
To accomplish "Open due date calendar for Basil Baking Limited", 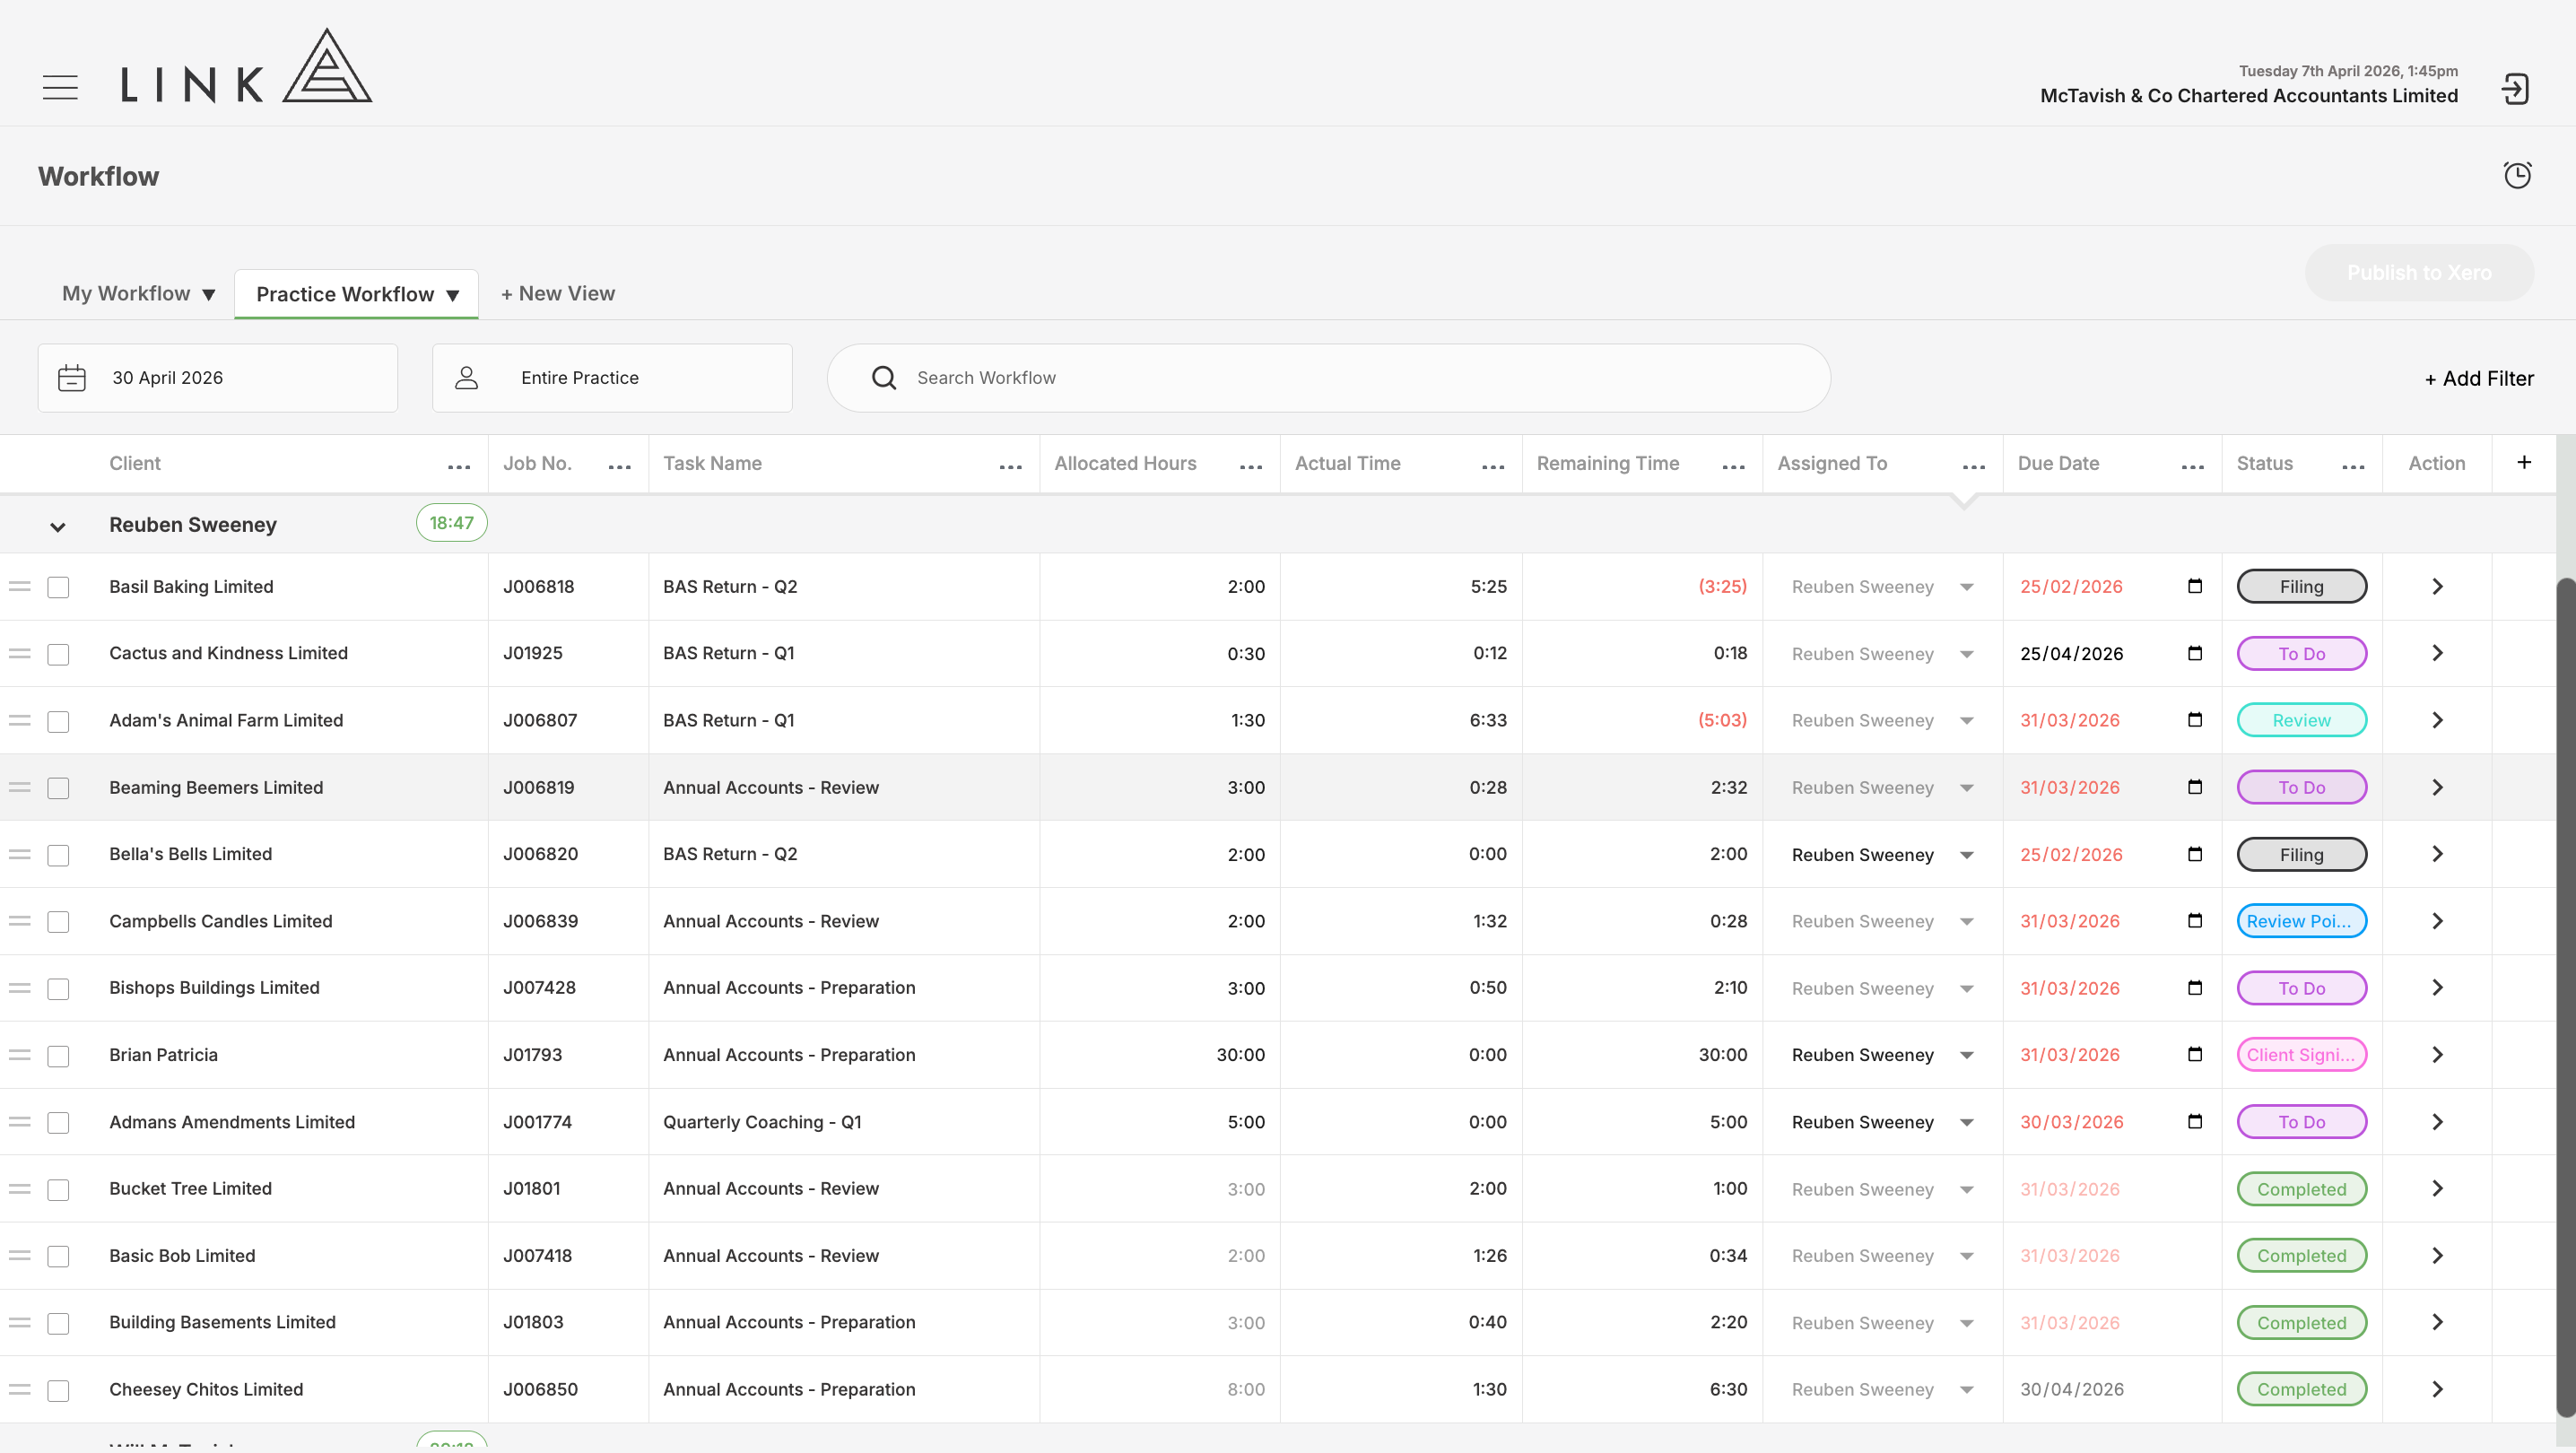I will (x=2194, y=586).
